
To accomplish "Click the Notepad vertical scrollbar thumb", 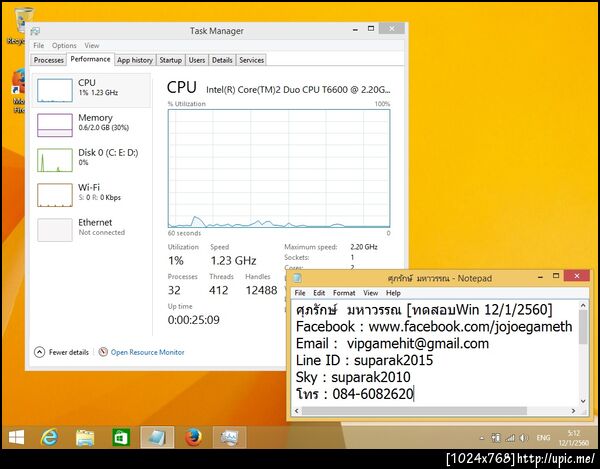I will pos(583,327).
